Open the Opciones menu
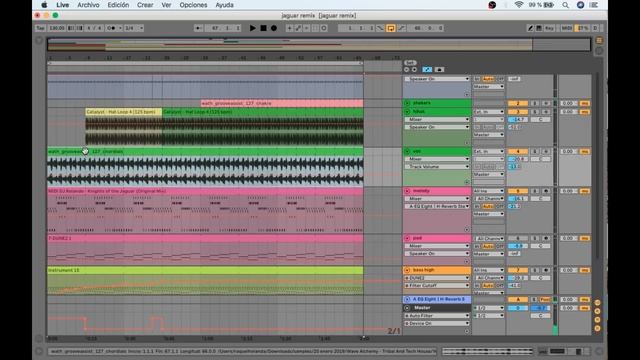640x360 pixels. coord(193,5)
